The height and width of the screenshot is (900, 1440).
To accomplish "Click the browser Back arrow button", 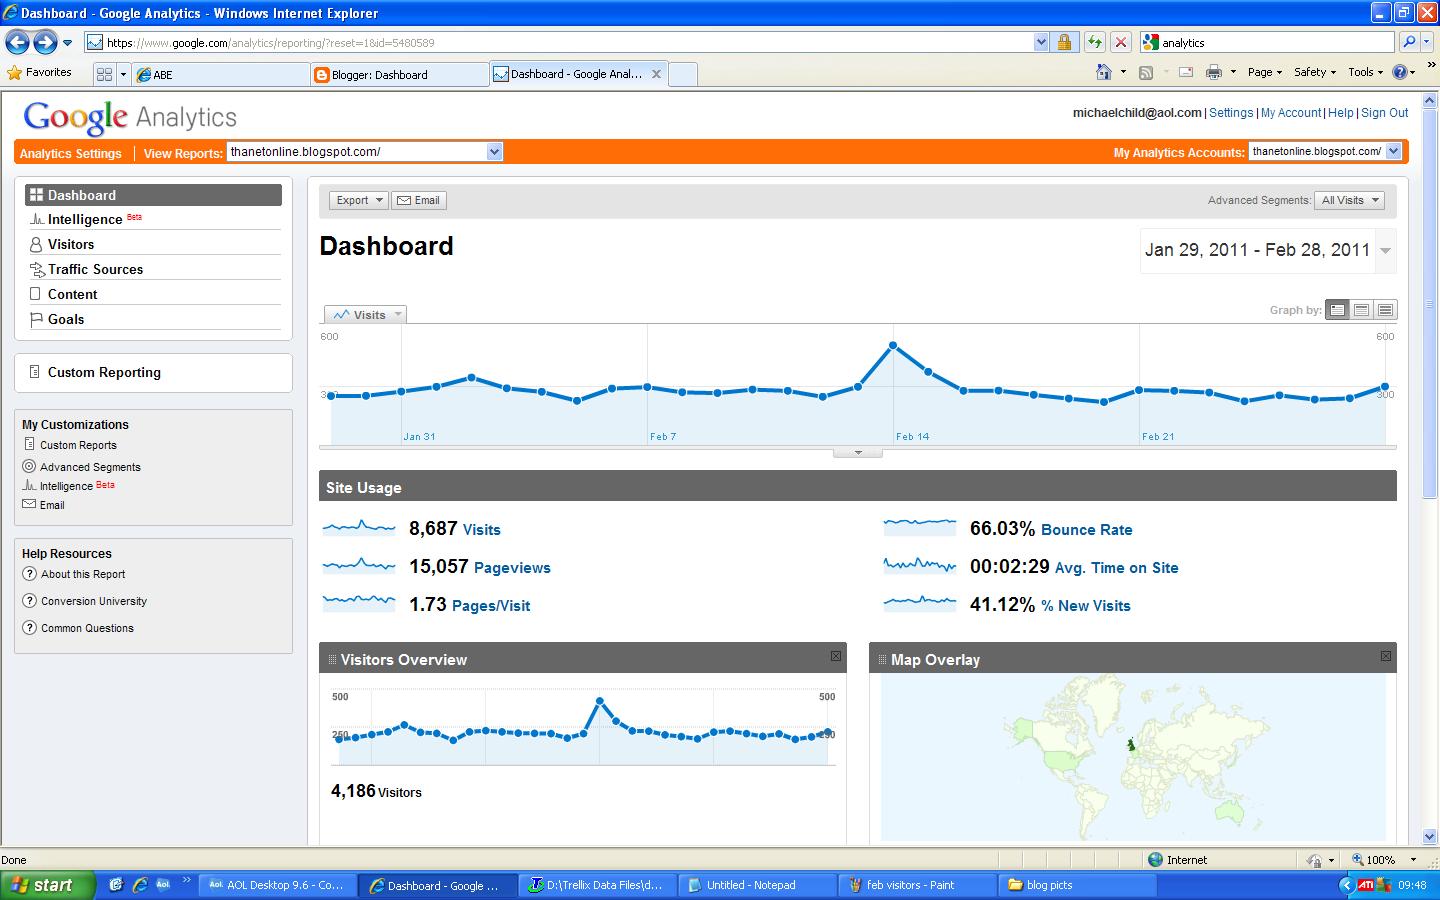I will coord(17,42).
